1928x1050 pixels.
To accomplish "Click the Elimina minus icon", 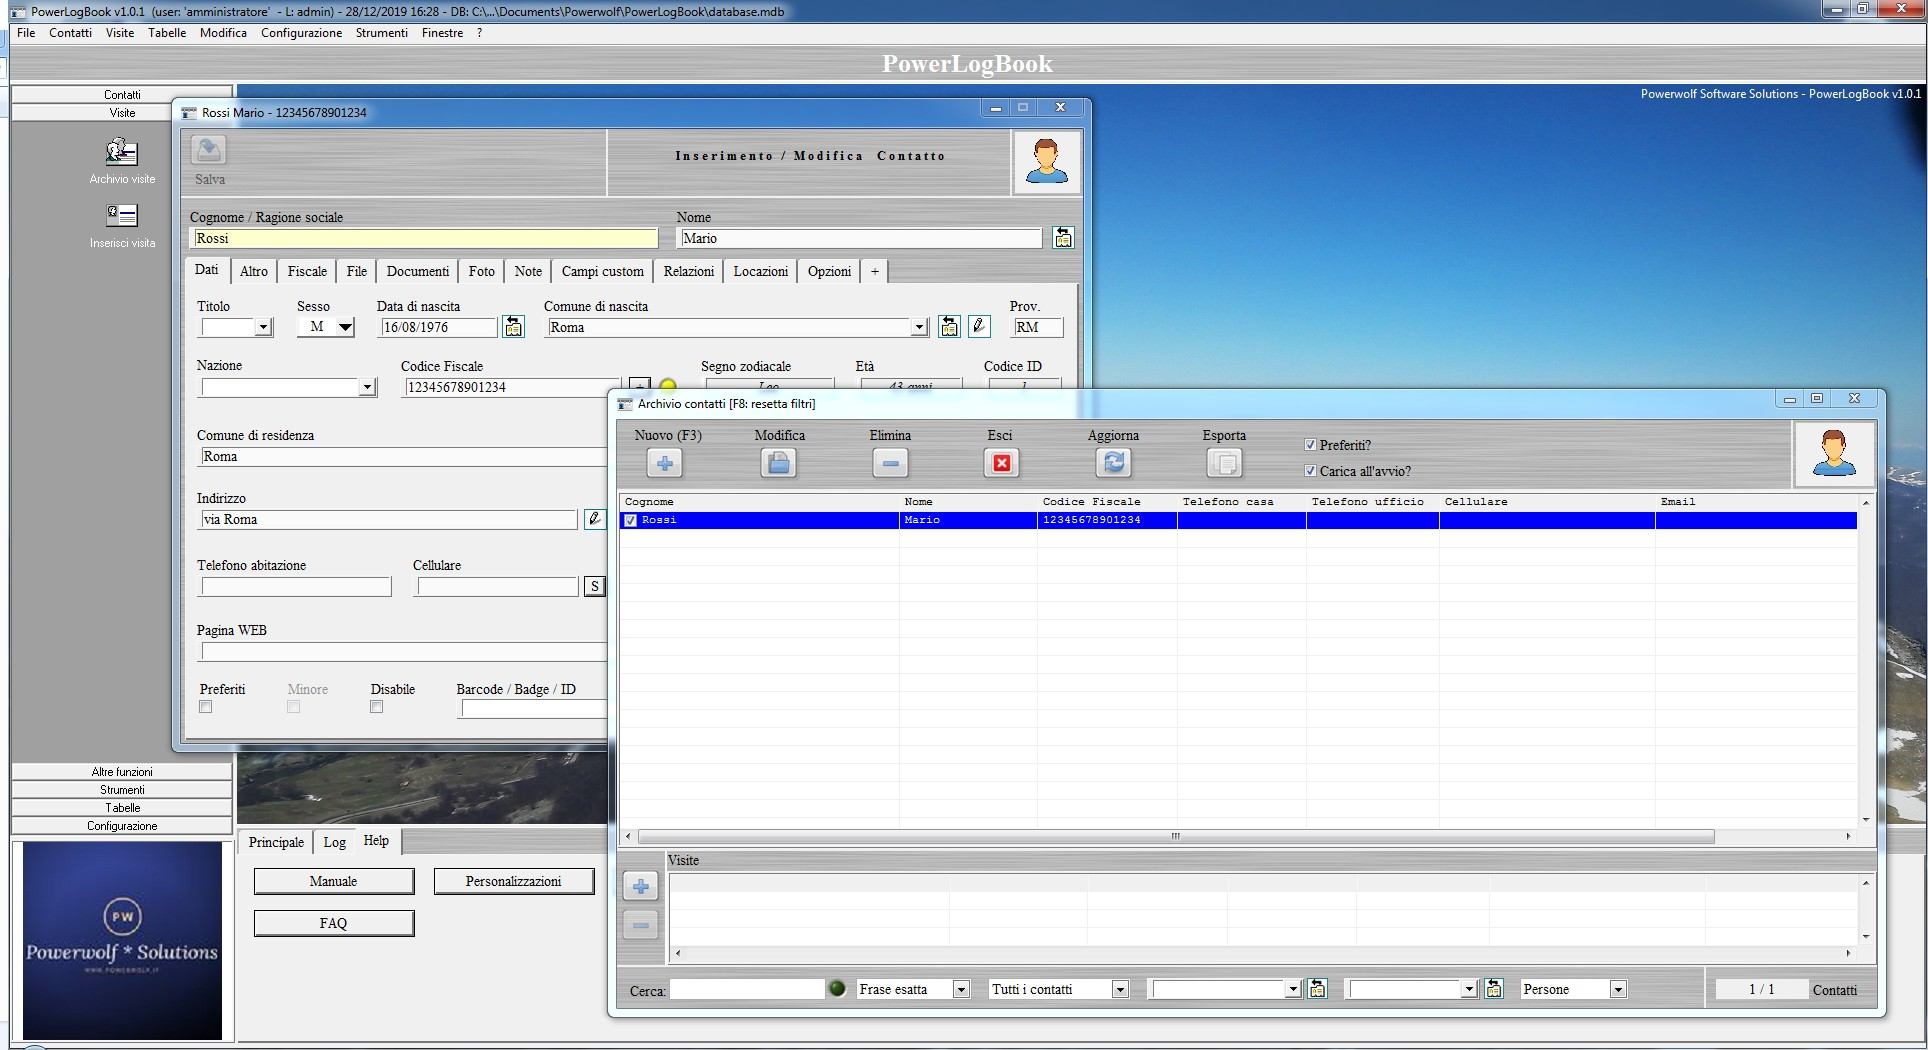I will pyautogui.click(x=890, y=463).
